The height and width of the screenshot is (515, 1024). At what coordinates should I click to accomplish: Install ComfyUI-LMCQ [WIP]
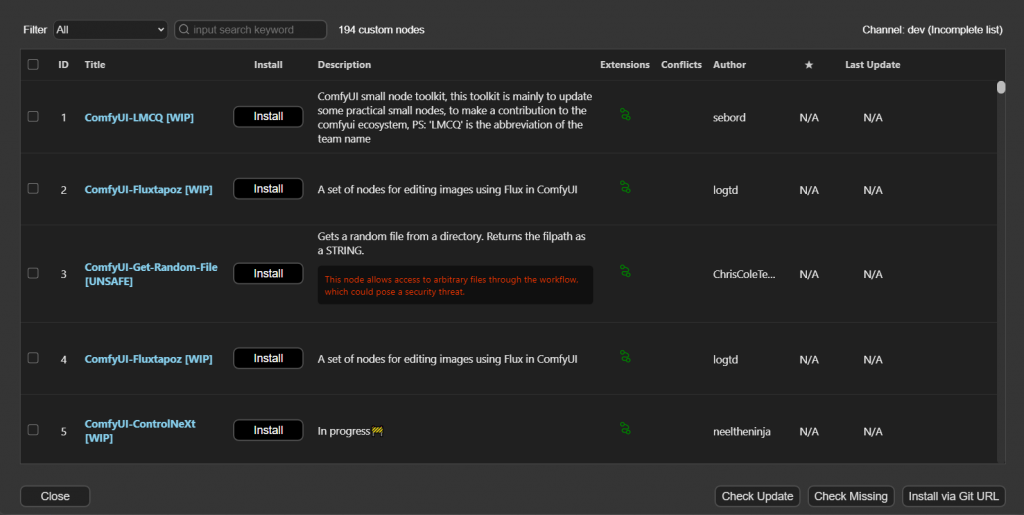coord(268,116)
